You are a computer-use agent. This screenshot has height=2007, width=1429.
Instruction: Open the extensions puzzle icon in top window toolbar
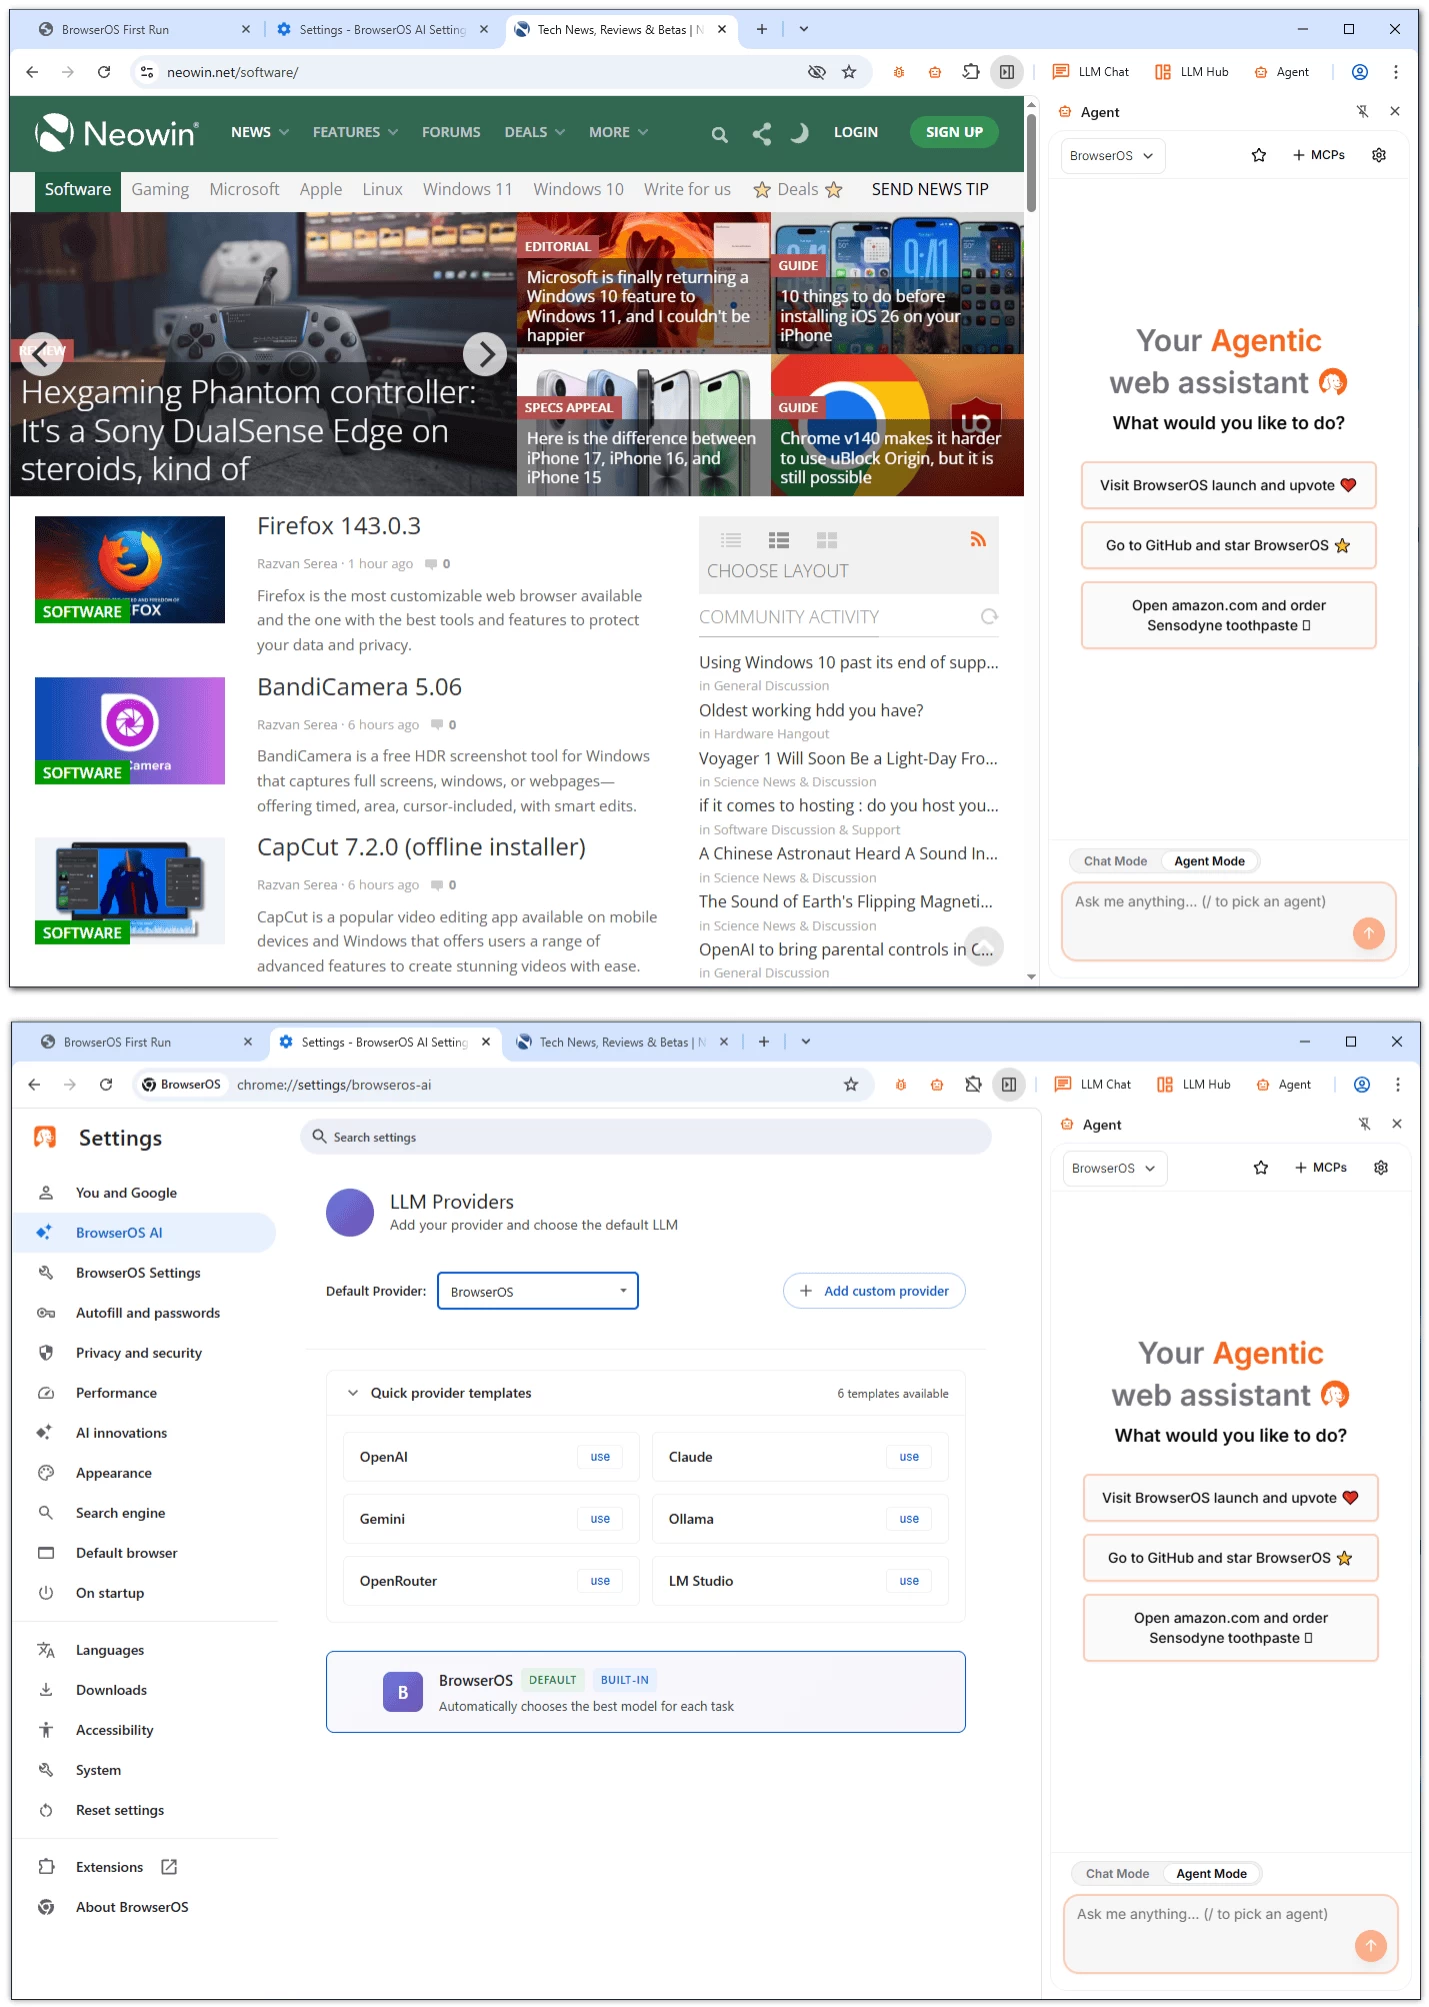971,72
